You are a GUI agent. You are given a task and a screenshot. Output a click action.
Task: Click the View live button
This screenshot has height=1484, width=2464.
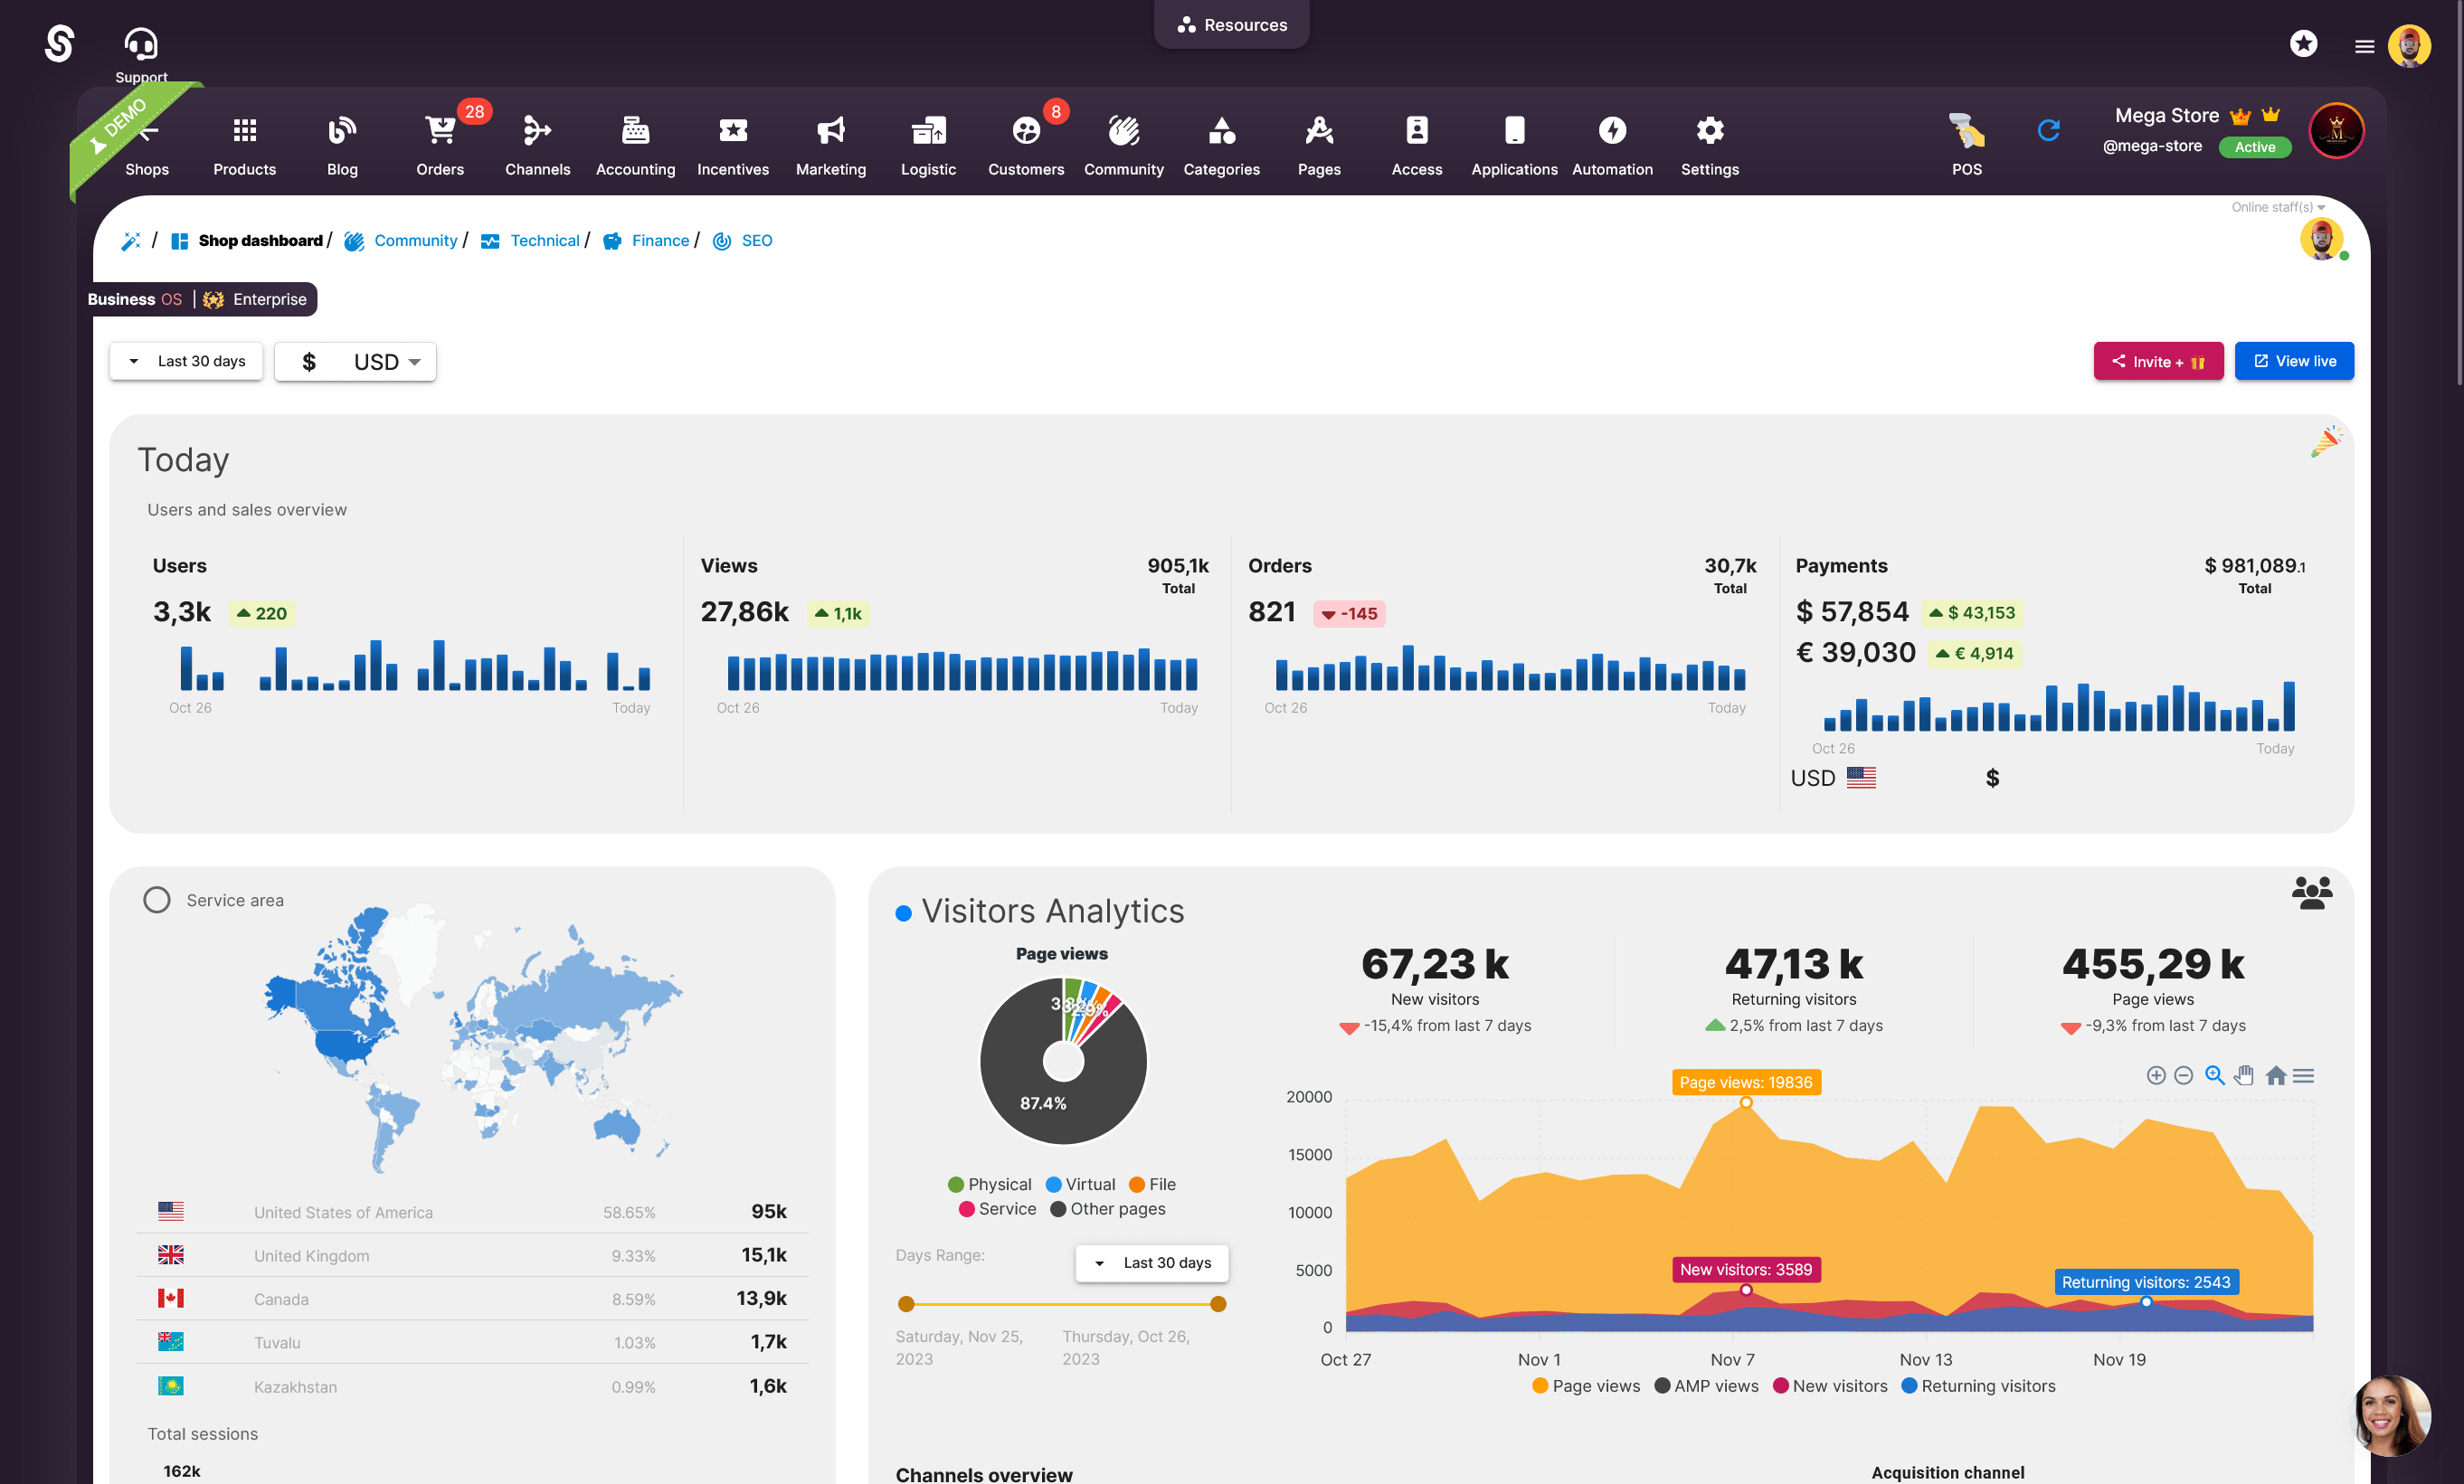coord(2294,362)
